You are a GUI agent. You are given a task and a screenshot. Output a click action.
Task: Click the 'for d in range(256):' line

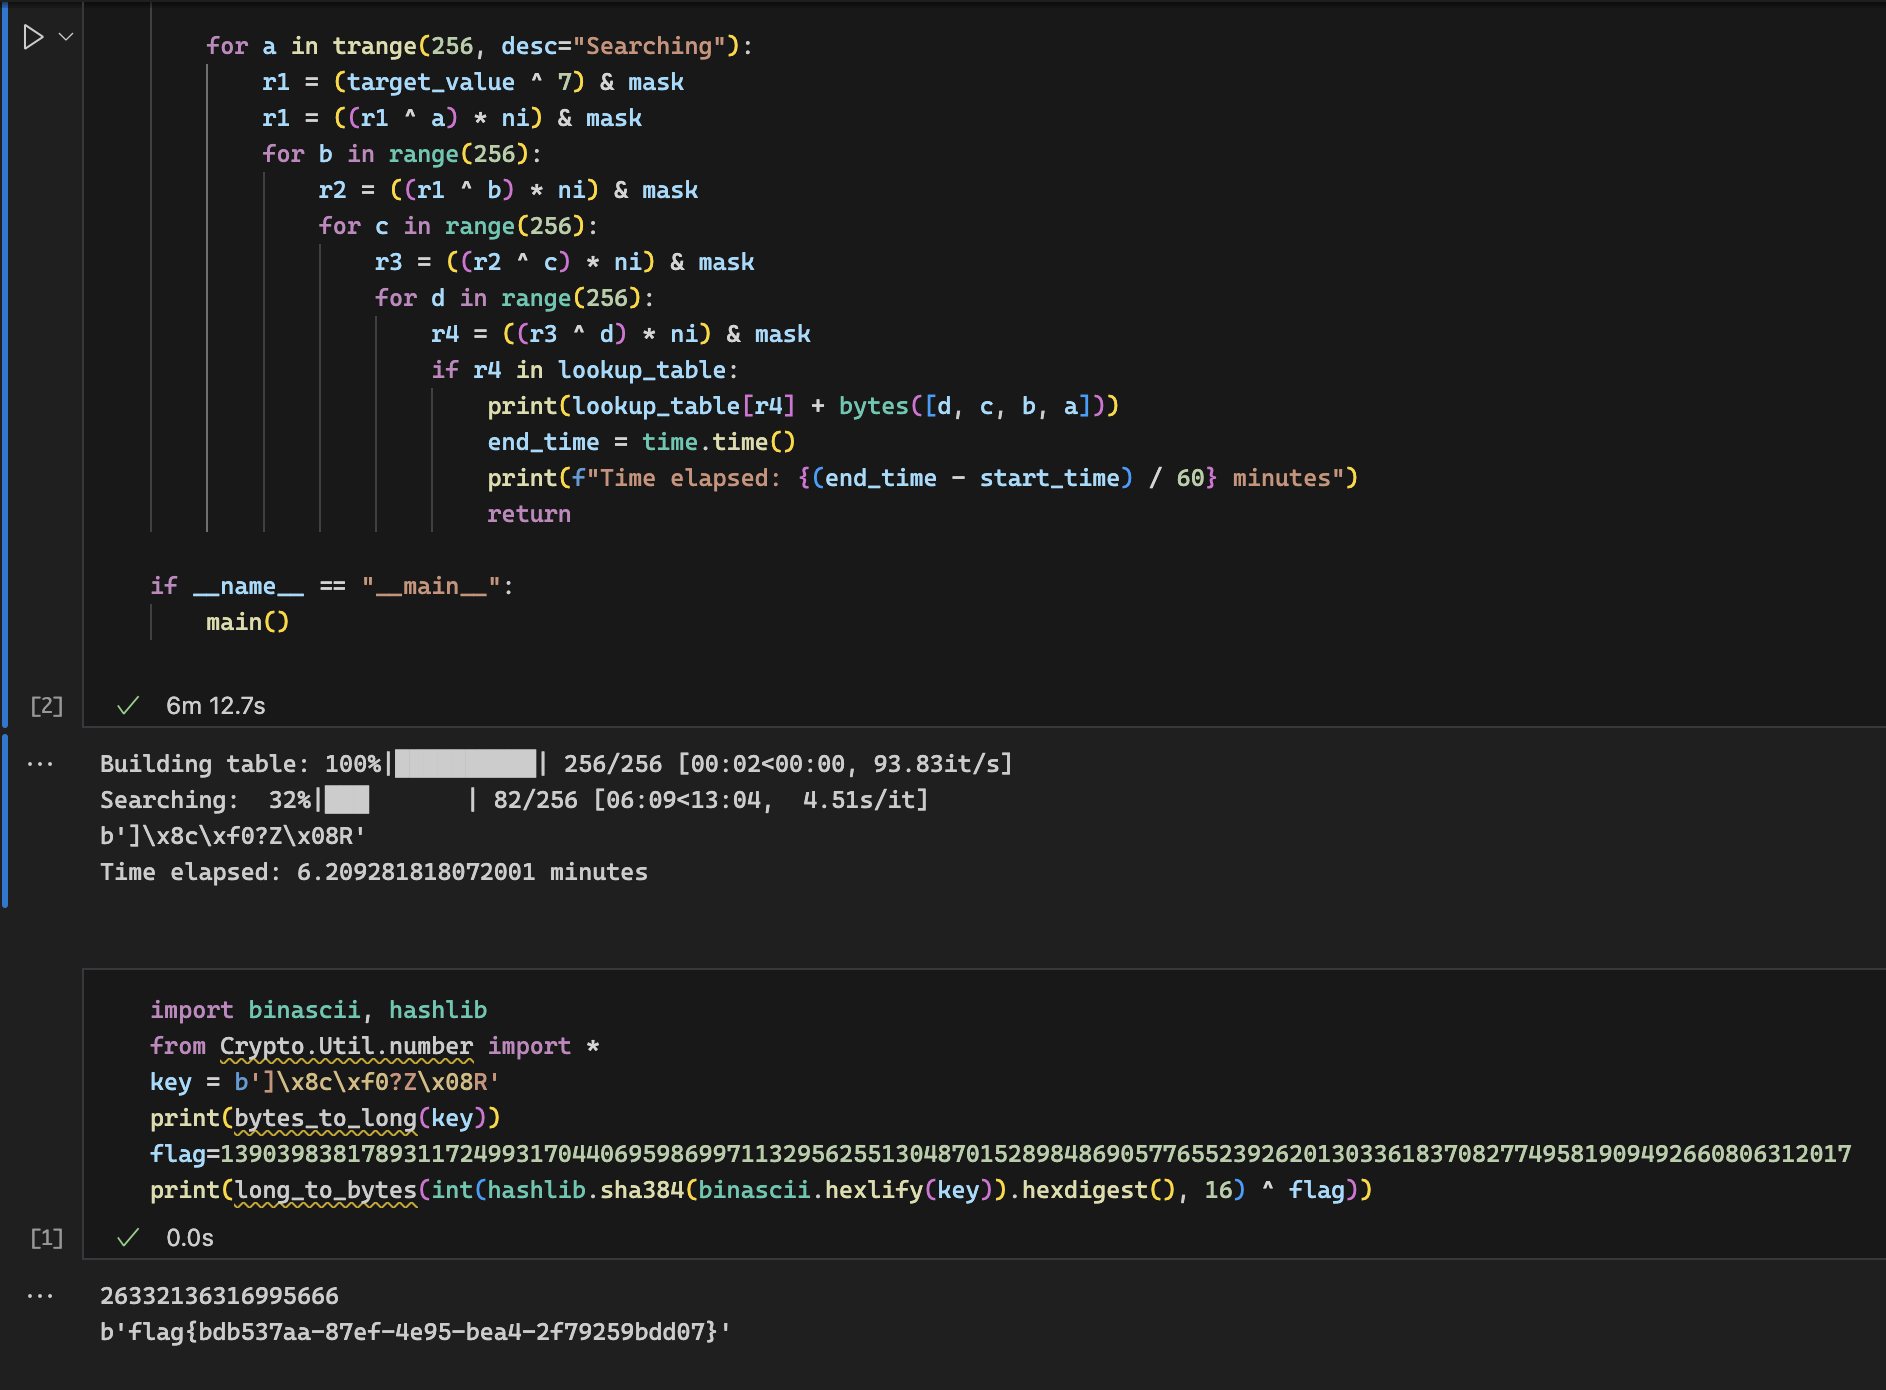tap(514, 298)
